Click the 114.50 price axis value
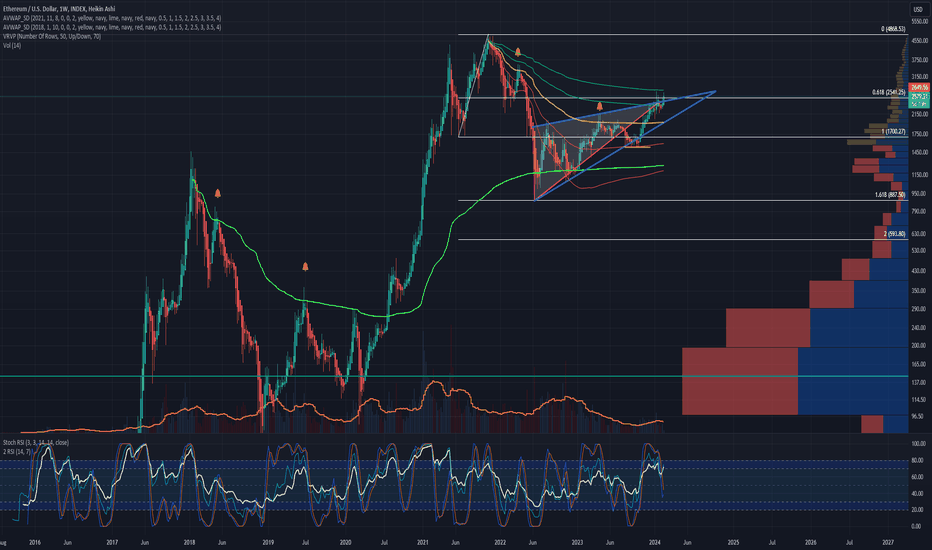Viewport: 932px width, 550px height. point(919,400)
